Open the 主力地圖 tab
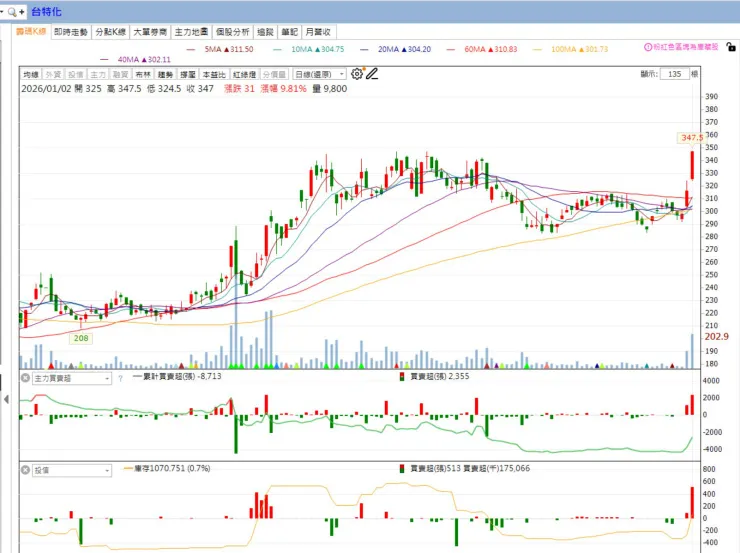740x553 pixels. [191, 32]
